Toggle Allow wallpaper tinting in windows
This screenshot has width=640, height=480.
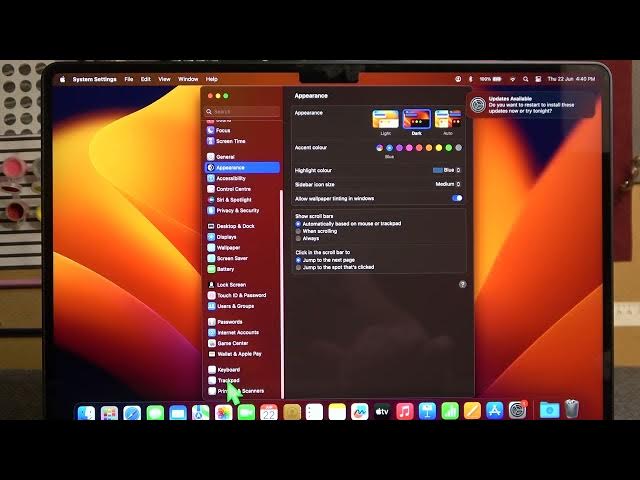point(457,198)
